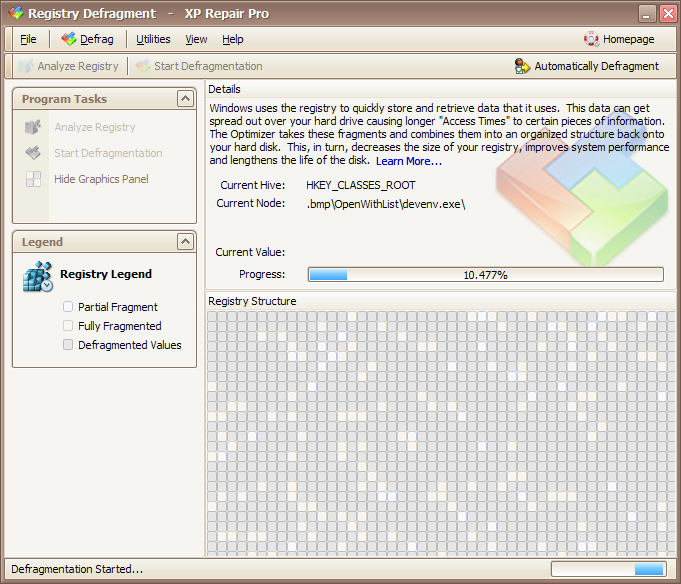The height and width of the screenshot is (584, 681).
Task: Click the XP Repair Pro title bar icon
Action: click(16, 13)
